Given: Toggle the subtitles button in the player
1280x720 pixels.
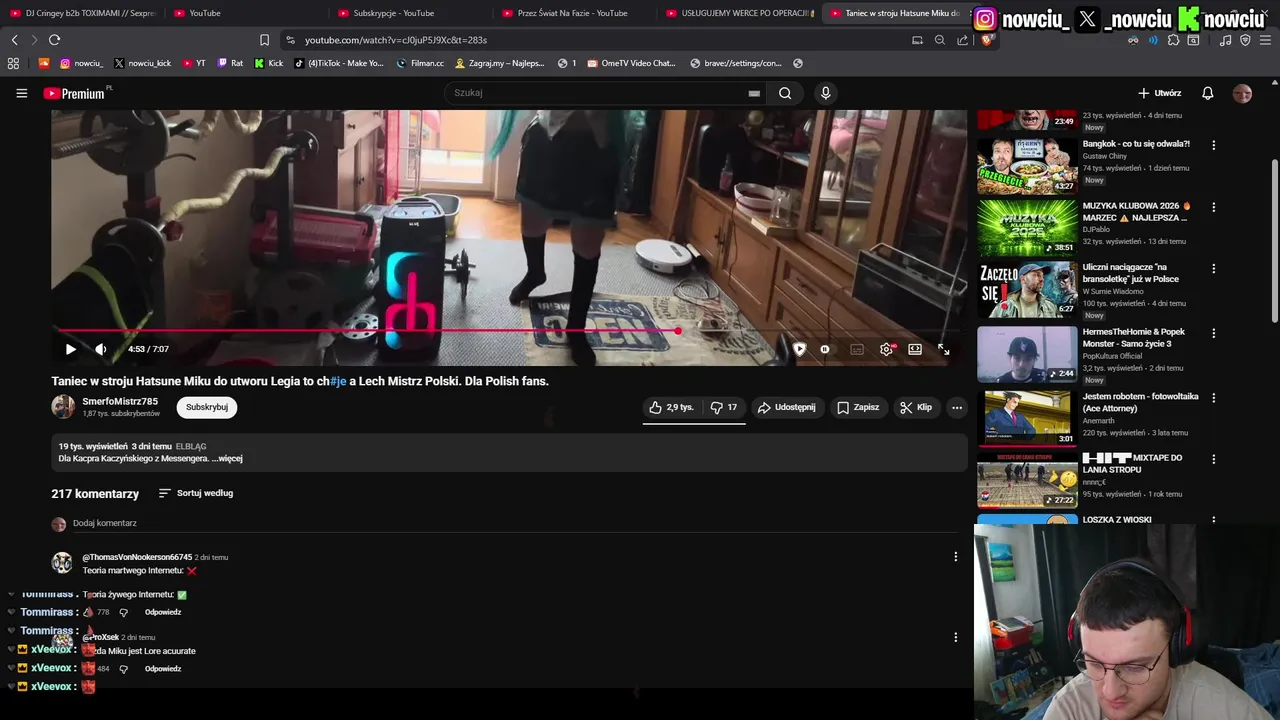Looking at the screenshot, I should (x=857, y=349).
